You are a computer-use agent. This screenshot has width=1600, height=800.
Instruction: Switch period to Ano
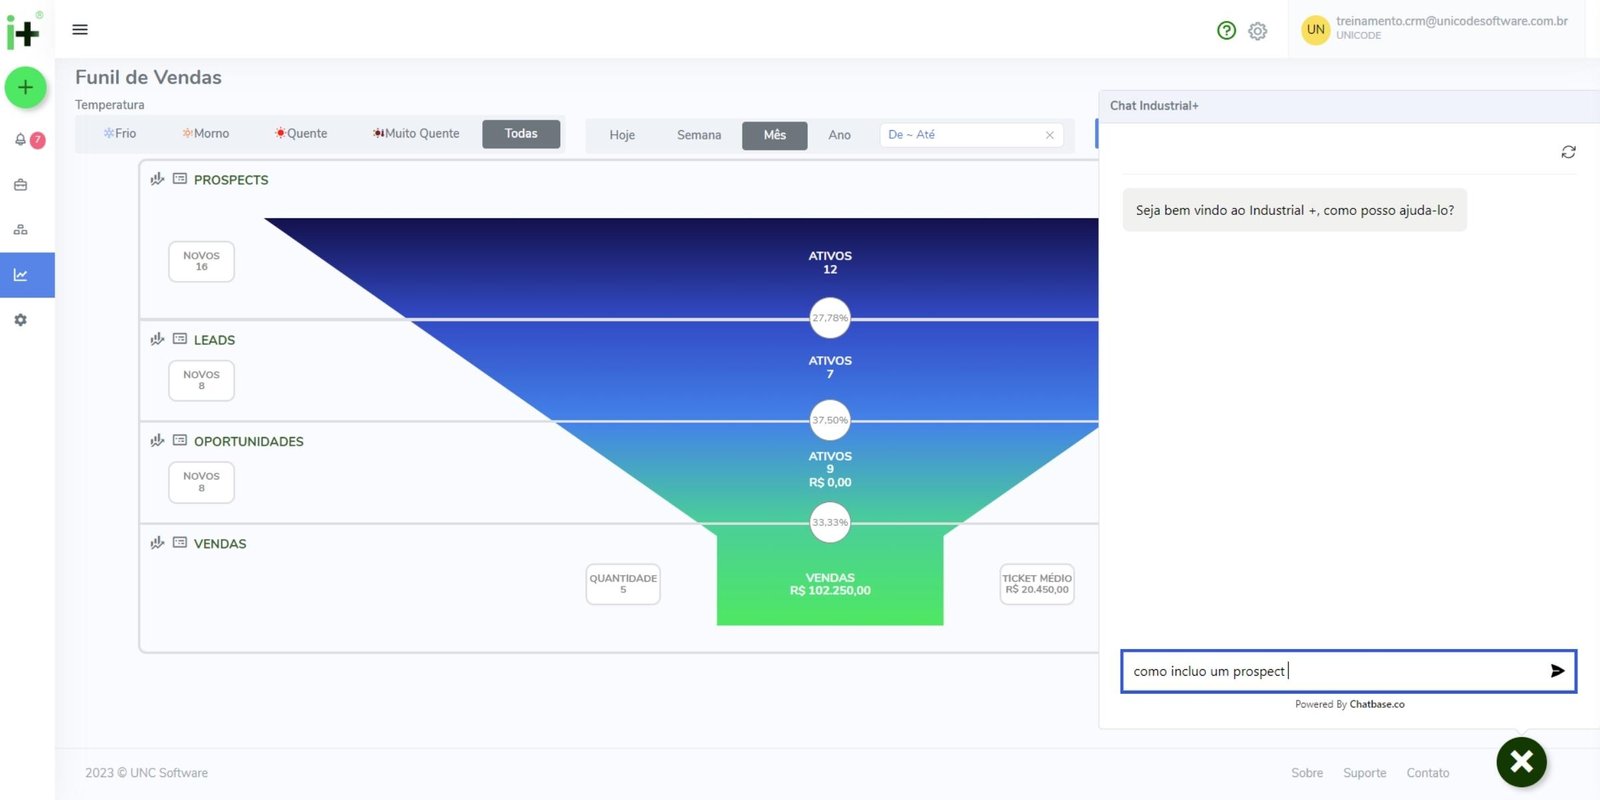click(839, 135)
